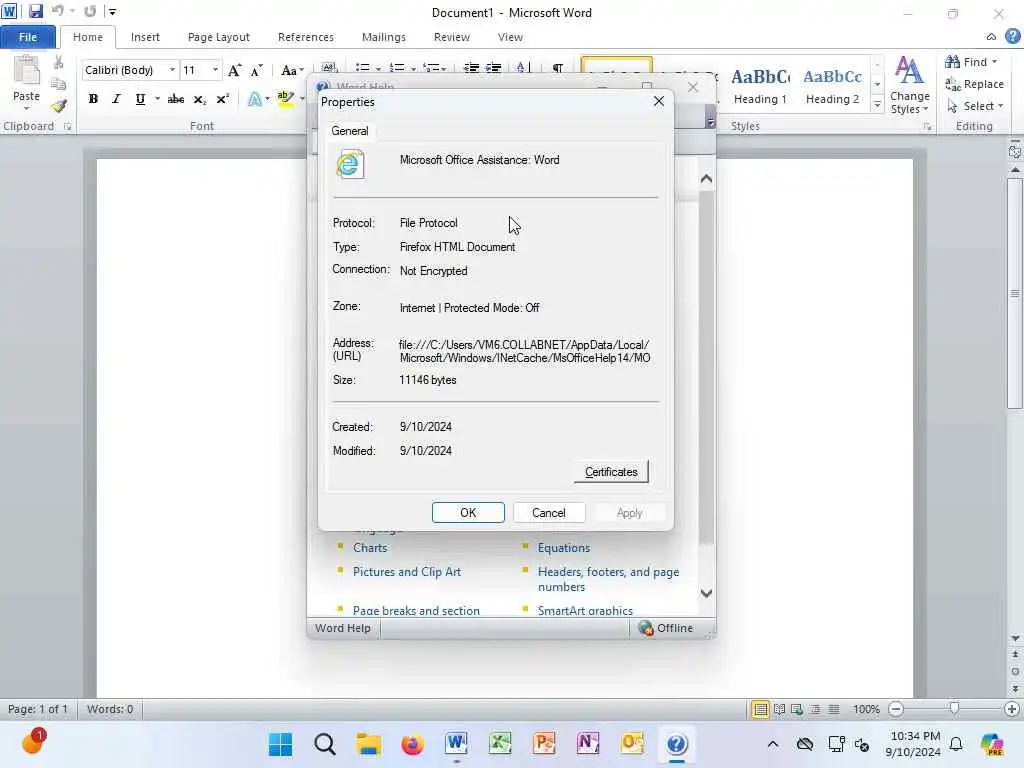The height and width of the screenshot is (768, 1024).
Task: Click the Undo arrow icon
Action: [57, 11]
